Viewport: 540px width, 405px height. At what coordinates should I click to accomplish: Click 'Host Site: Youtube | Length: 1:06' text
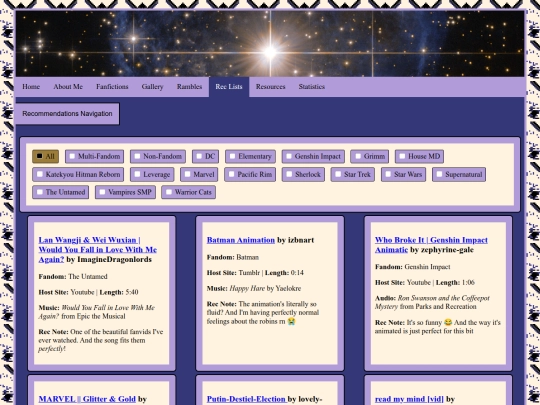coord(425,282)
